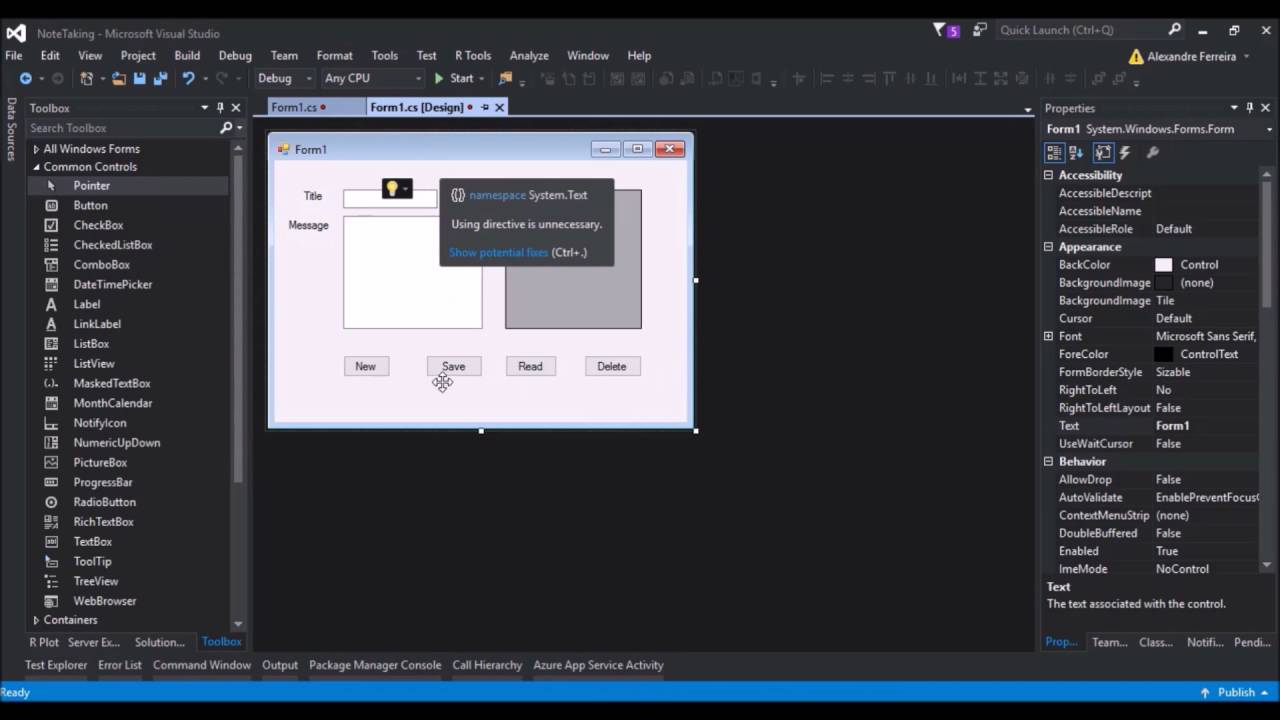Screen dimensions: 1280x720
Task: Click the Property Pages wrench icon
Action: [1152, 152]
